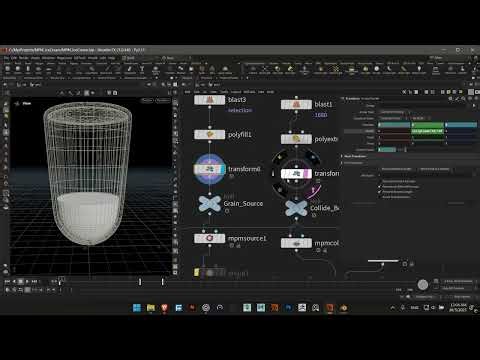This screenshot has width=480, height=360.
Task: Jump to first frame of timeline
Action: click(x=7, y=282)
